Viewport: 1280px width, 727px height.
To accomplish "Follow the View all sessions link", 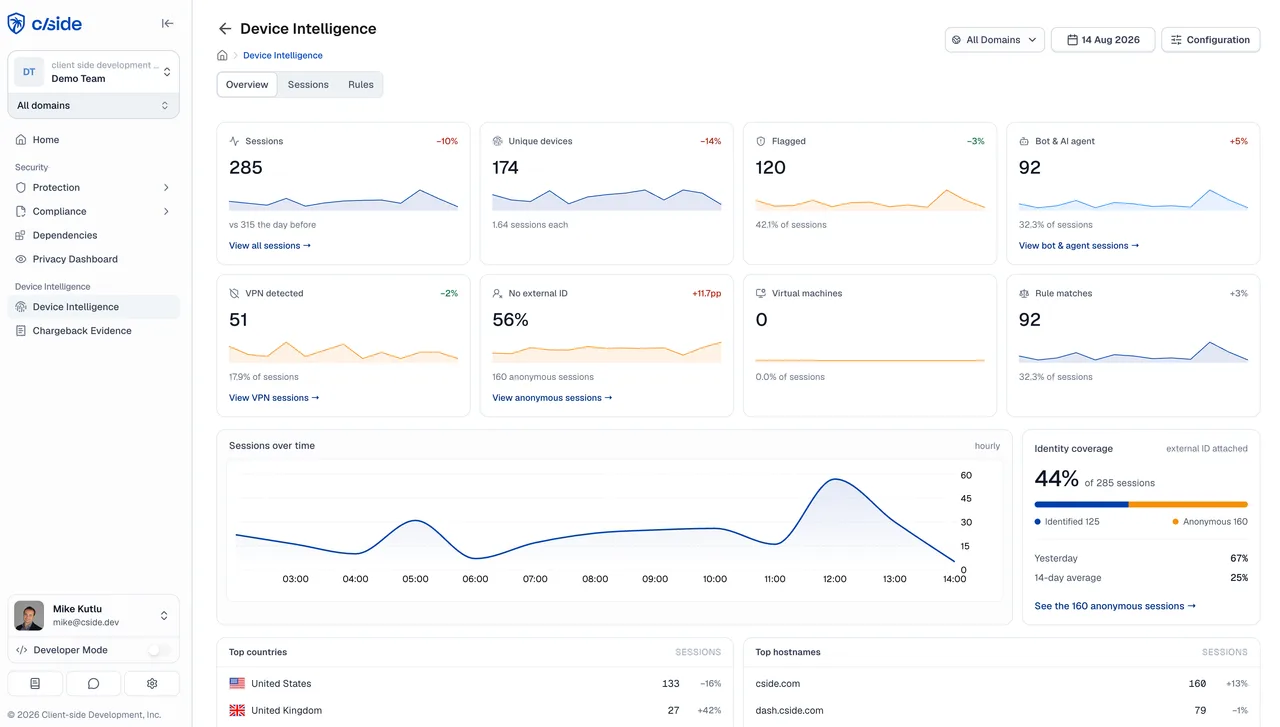I will (x=270, y=246).
